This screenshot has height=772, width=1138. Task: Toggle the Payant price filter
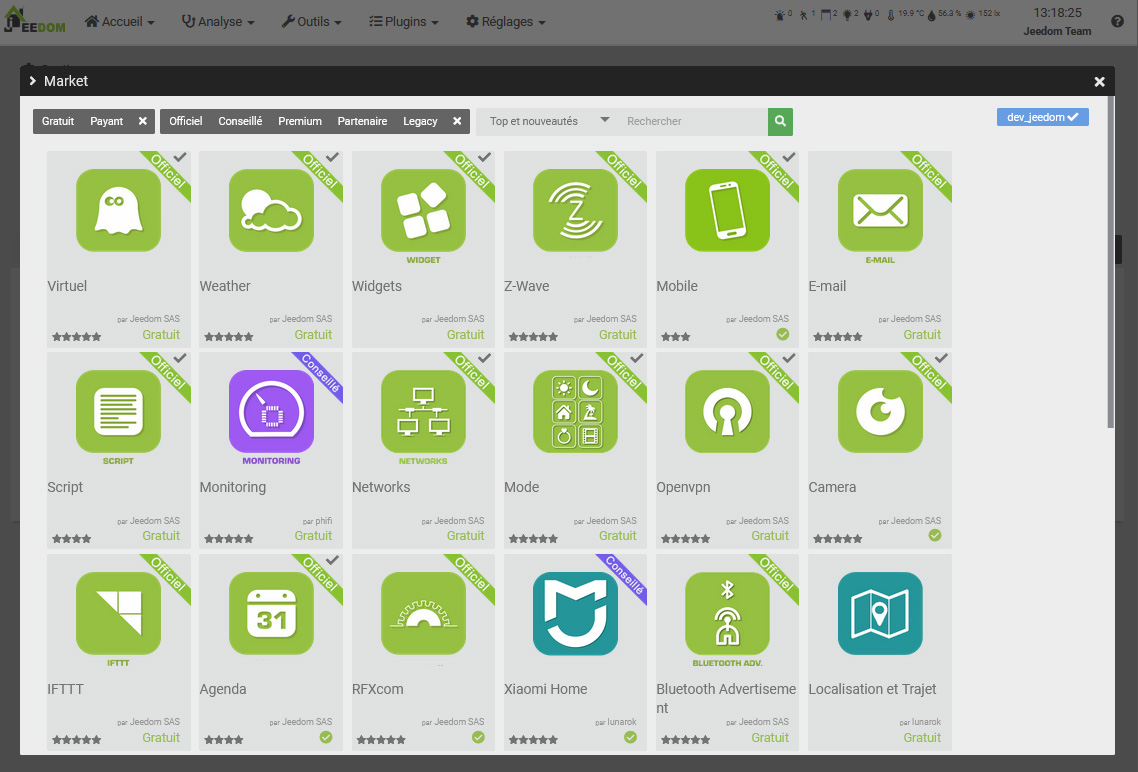(107, 121)
